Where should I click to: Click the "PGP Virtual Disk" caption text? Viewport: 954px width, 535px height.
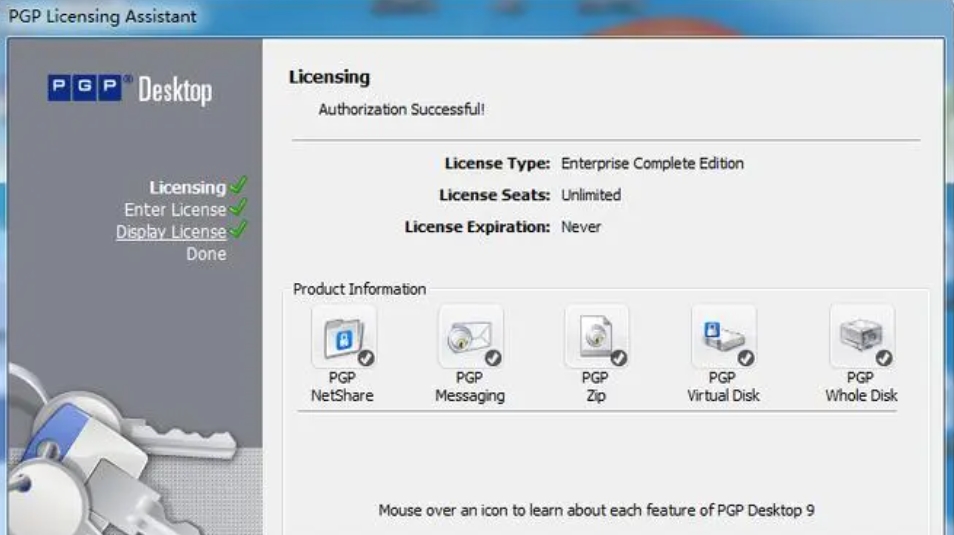coord(723,386)
